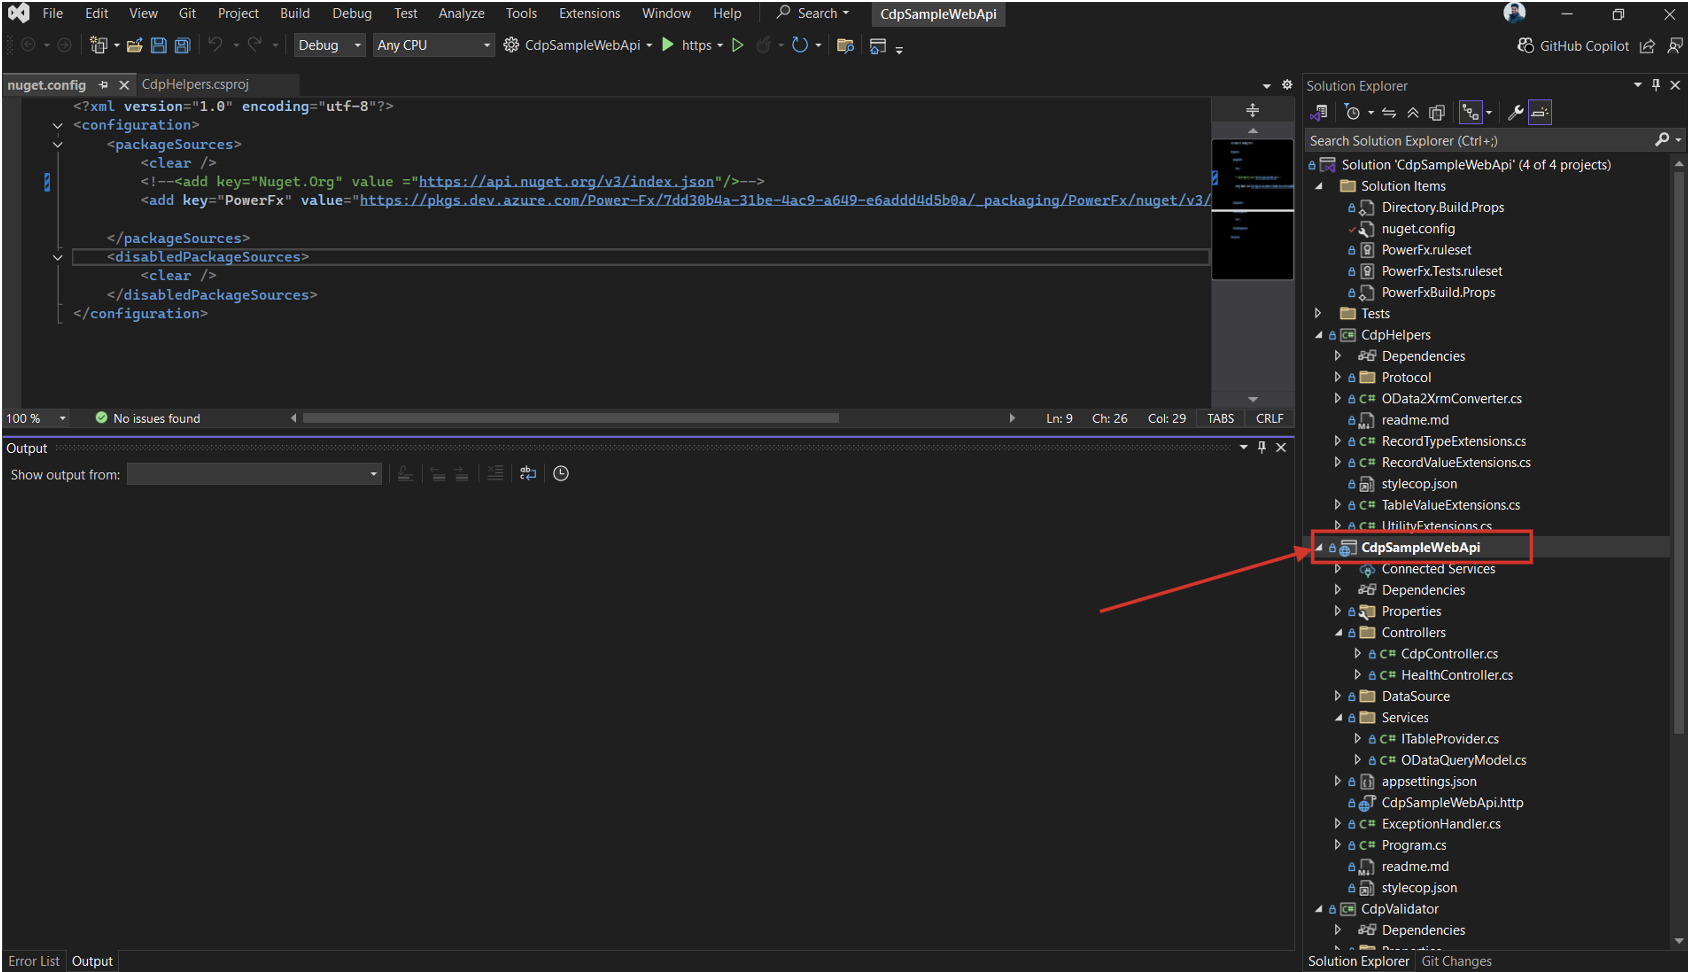This screenshot has width=1688, height=972.
Task: Open the 100 % zoom dropdown
Action: click(x=36, y=418)
